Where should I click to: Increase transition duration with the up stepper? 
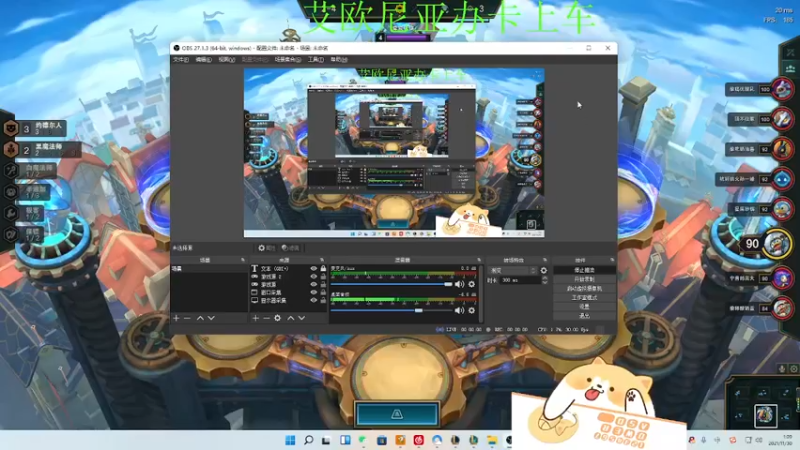click(544, 278)
